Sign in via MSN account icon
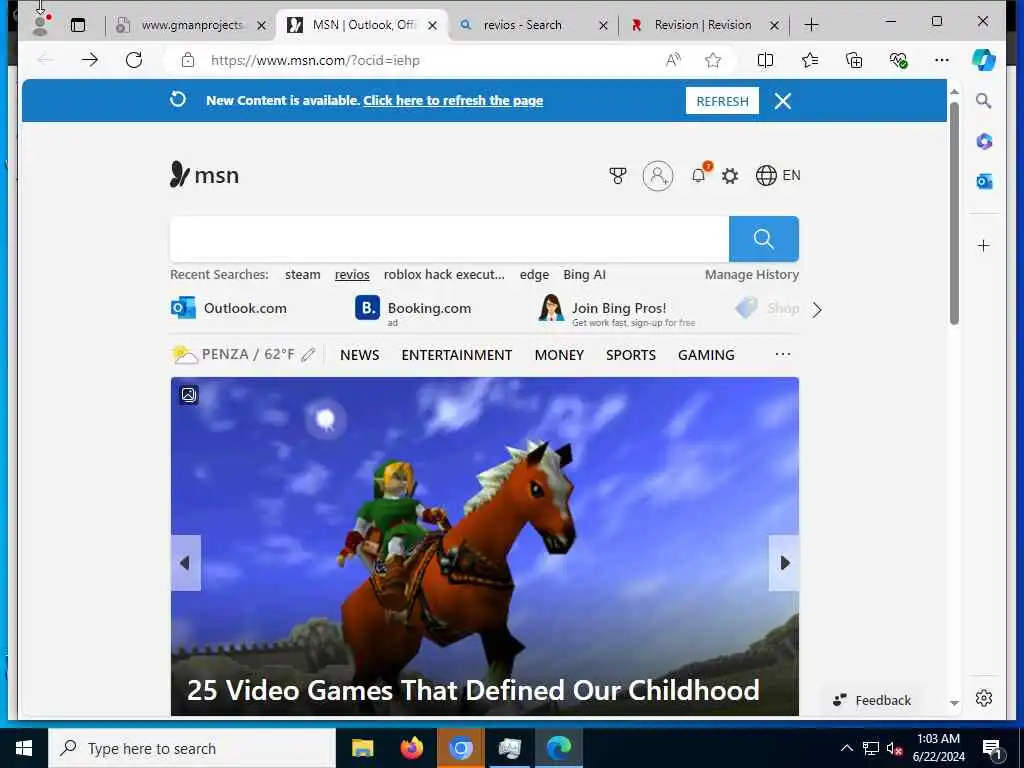 tap(658, 175)
